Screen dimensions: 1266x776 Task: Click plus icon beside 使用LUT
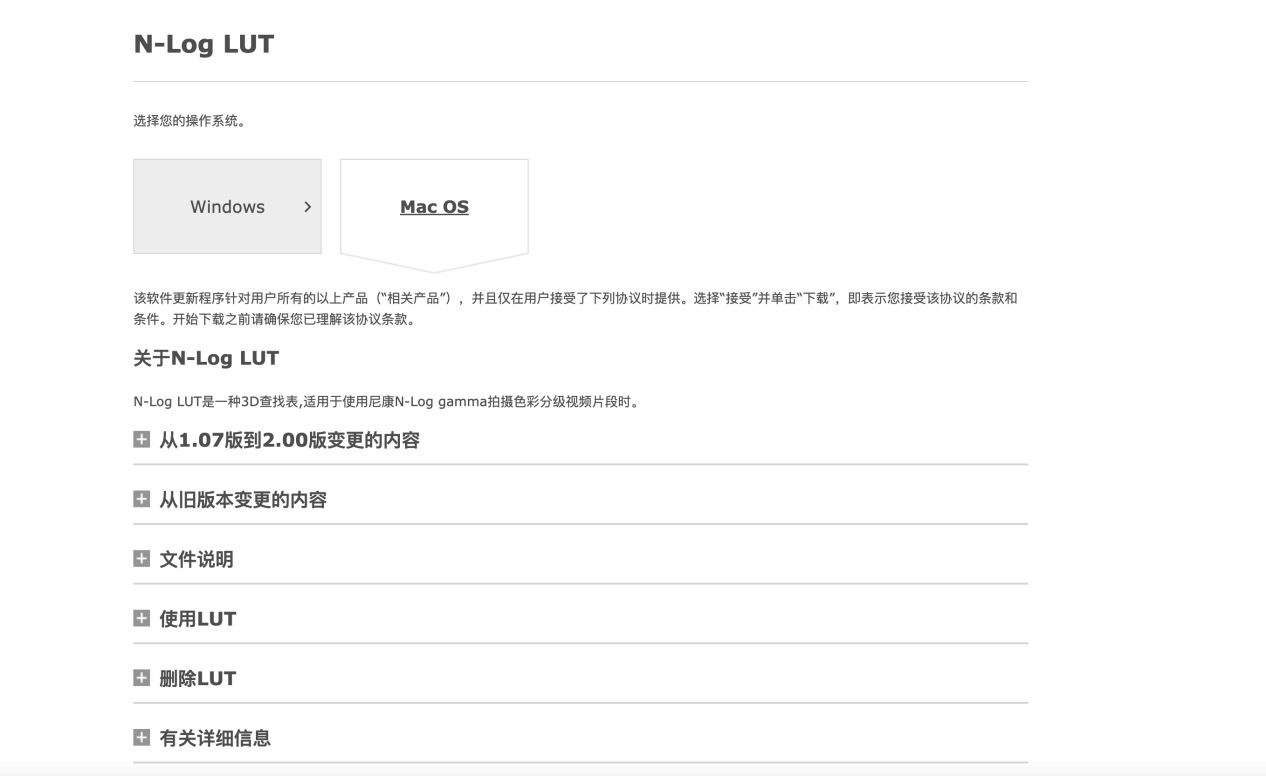(x=141, y=618)
